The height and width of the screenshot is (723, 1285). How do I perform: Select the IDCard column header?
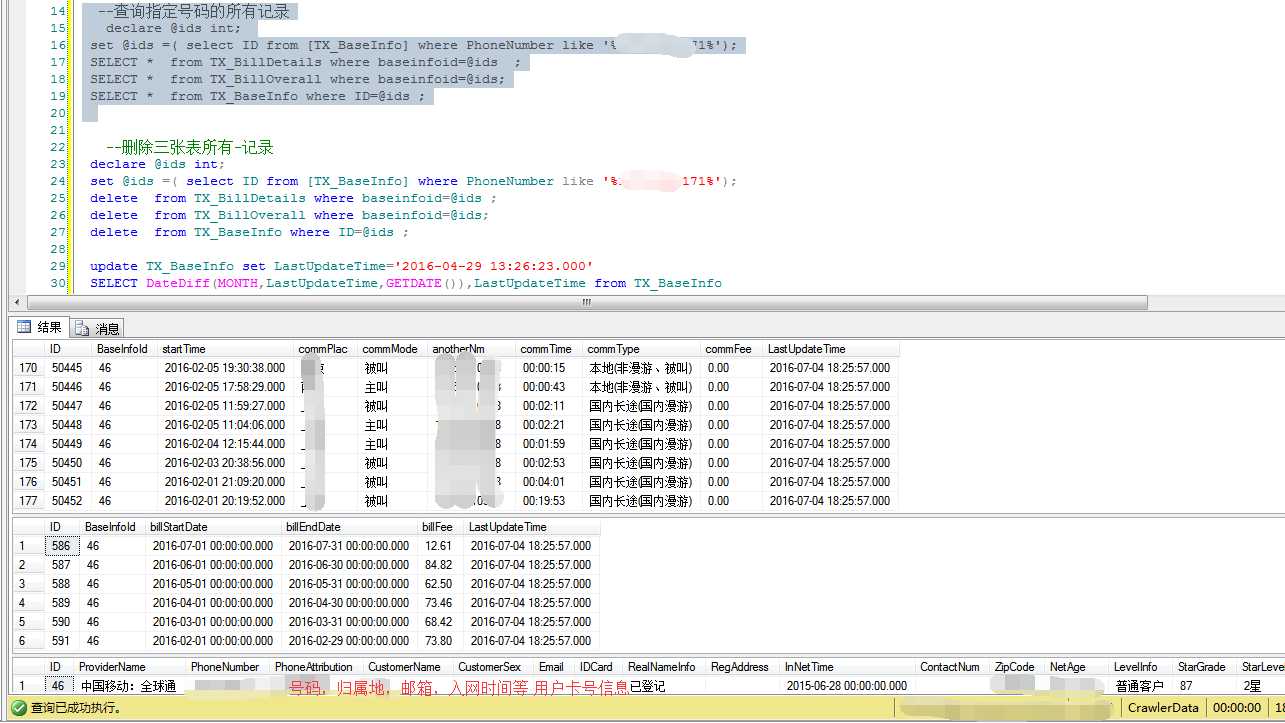click(x=600, y=667)
